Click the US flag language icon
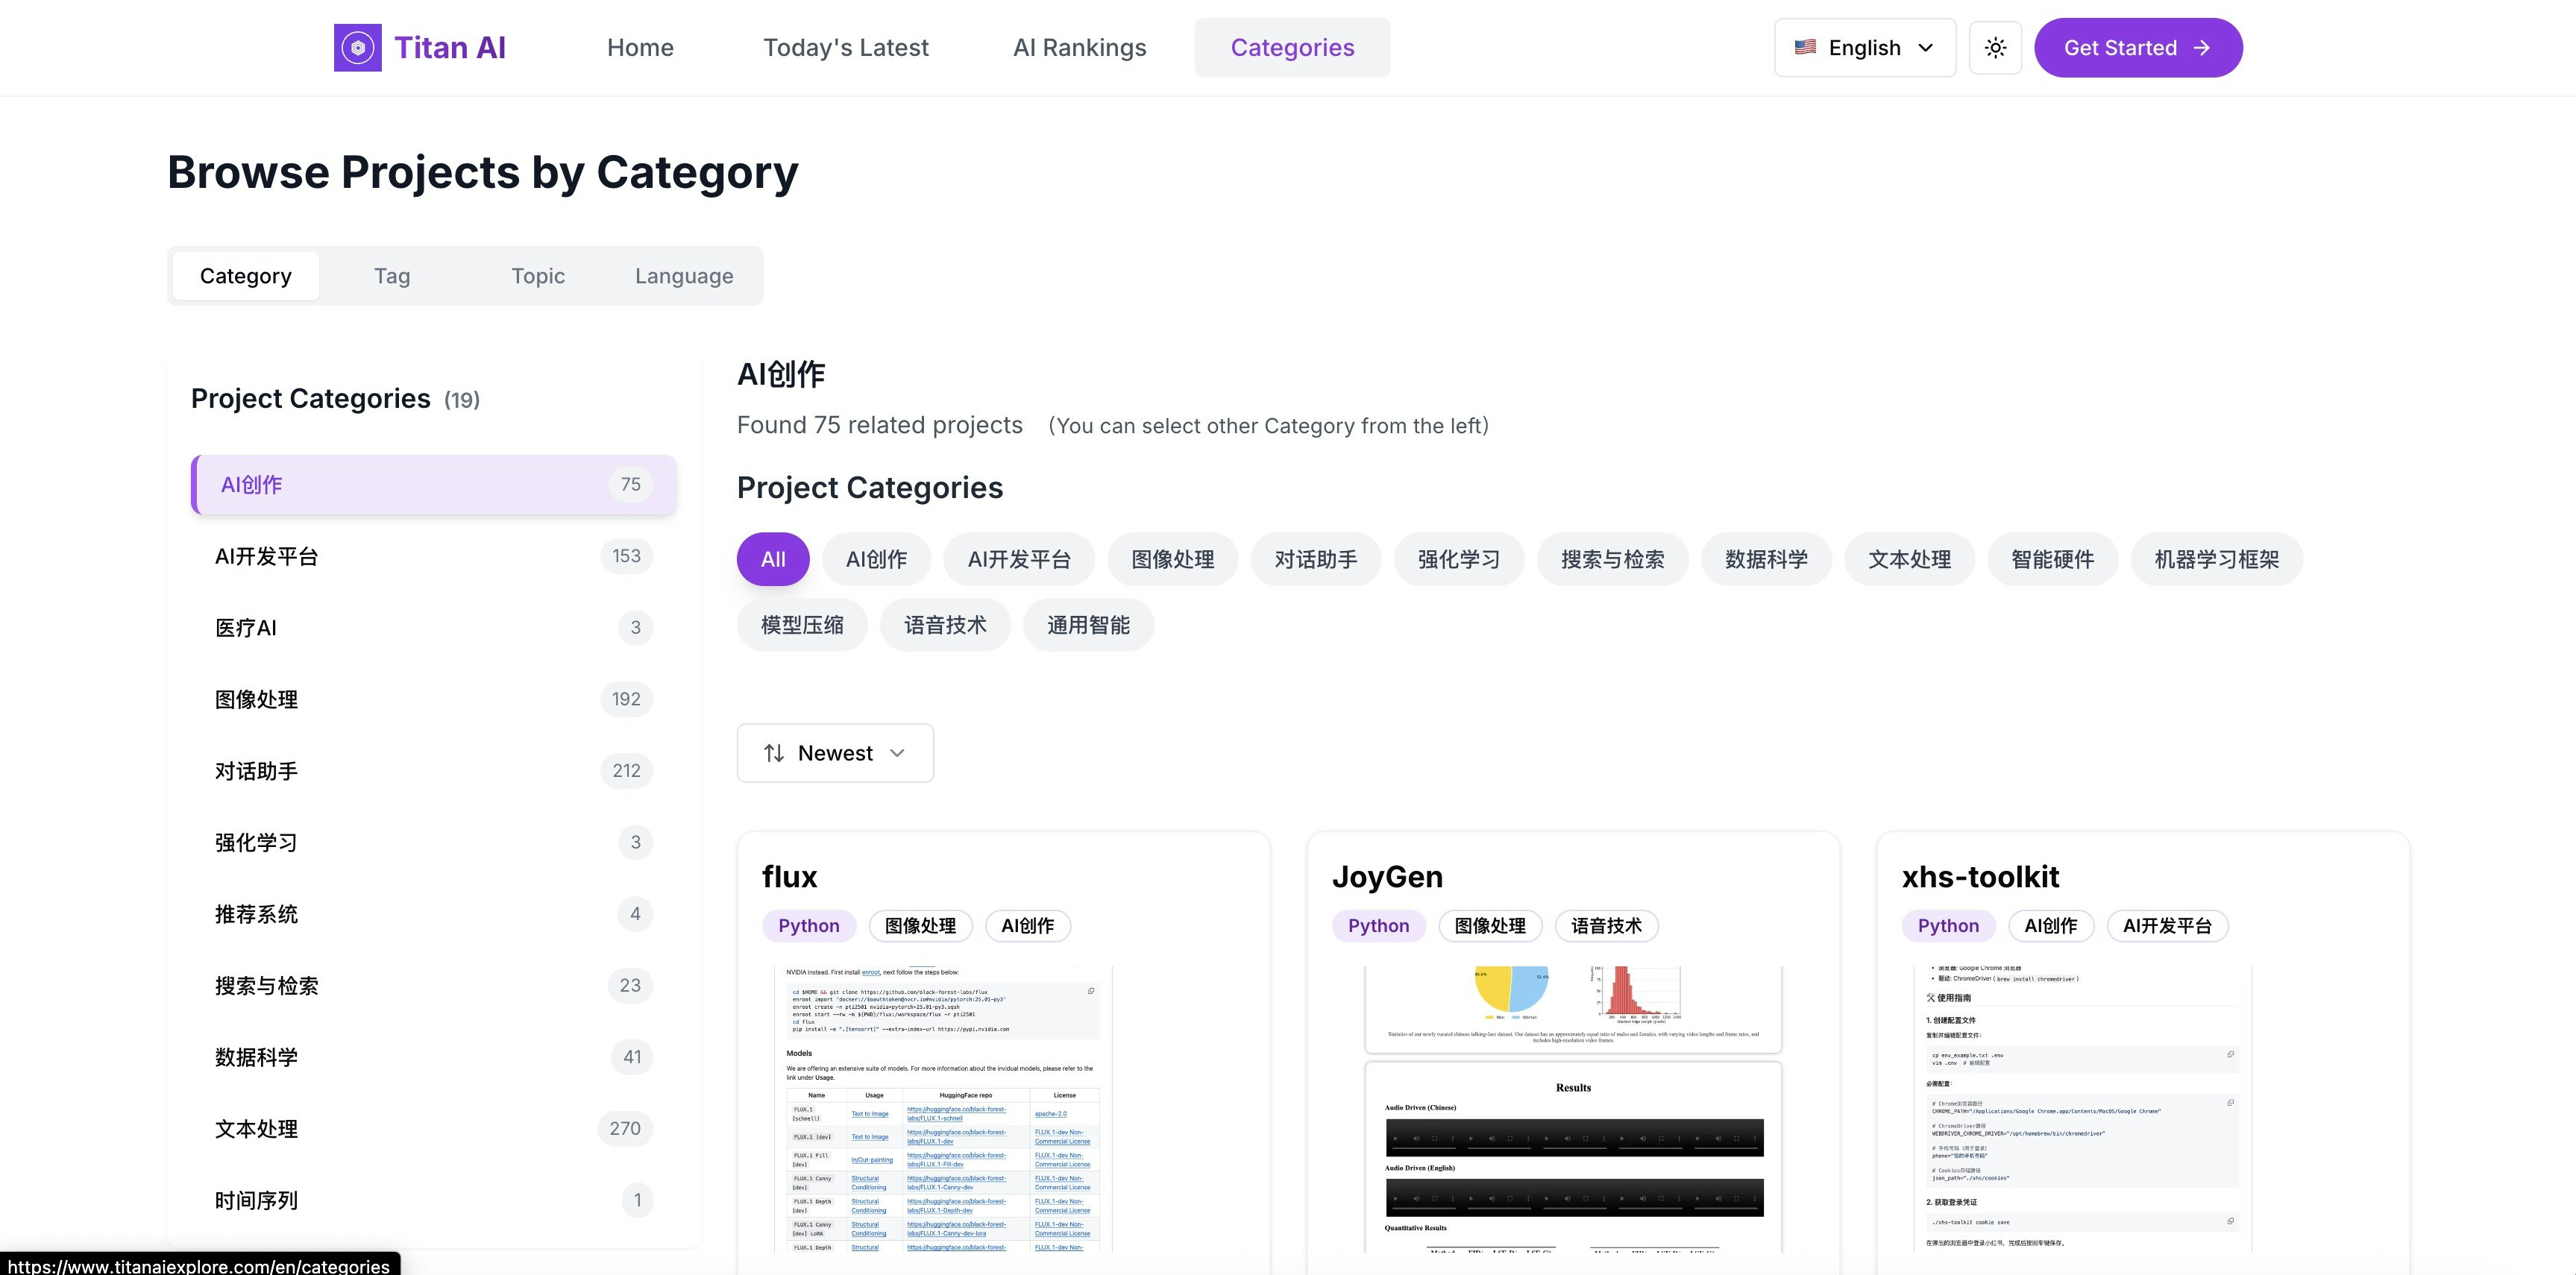Screen dimensions: 2576x1275 1805,47
